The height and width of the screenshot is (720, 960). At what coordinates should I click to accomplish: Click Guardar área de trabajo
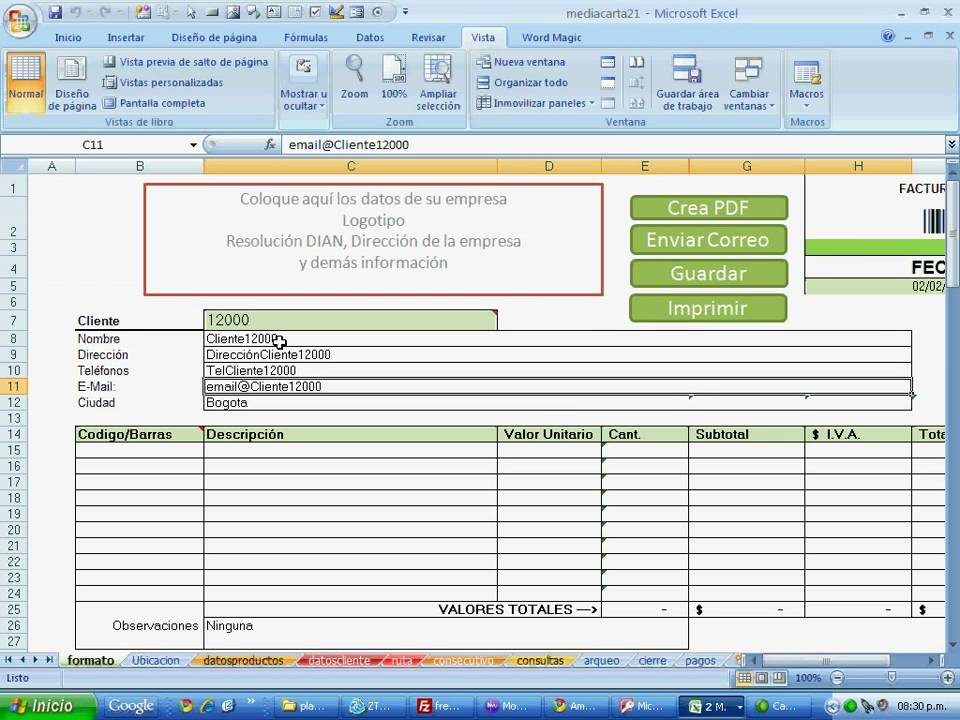[688, 83]
